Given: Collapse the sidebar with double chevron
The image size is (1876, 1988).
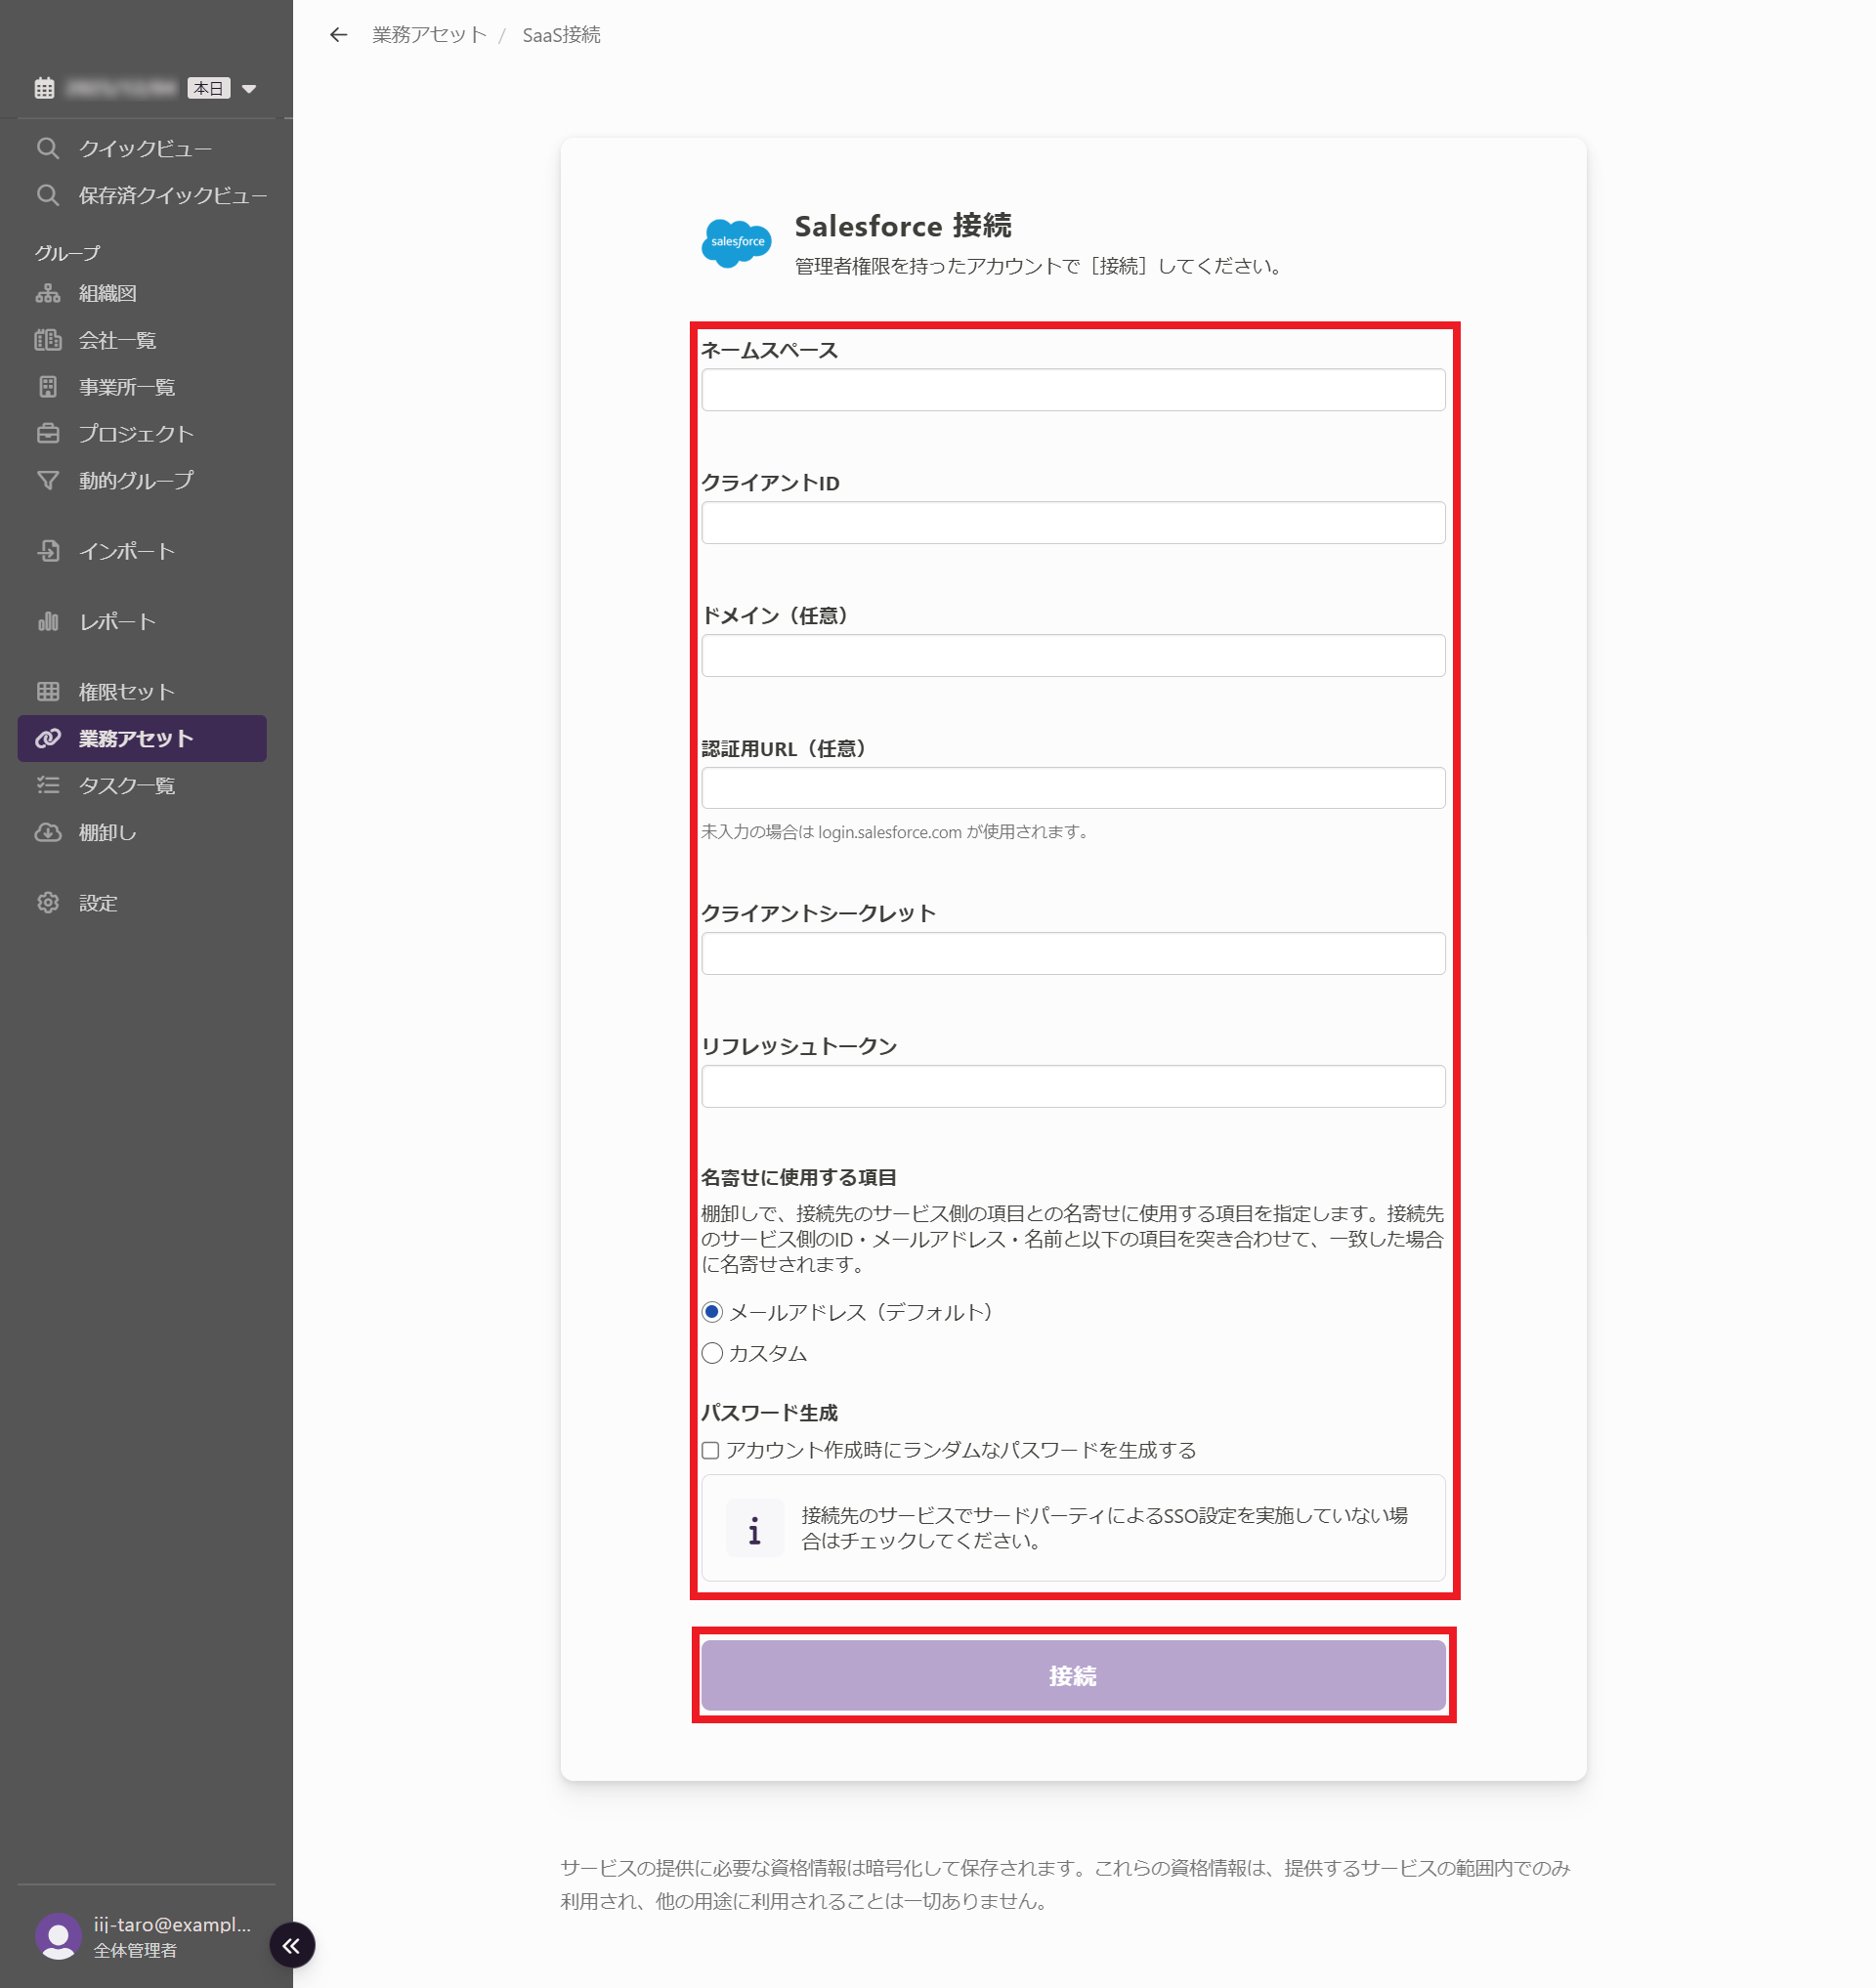Looking at the screenshot, I should click(291, 1944).
